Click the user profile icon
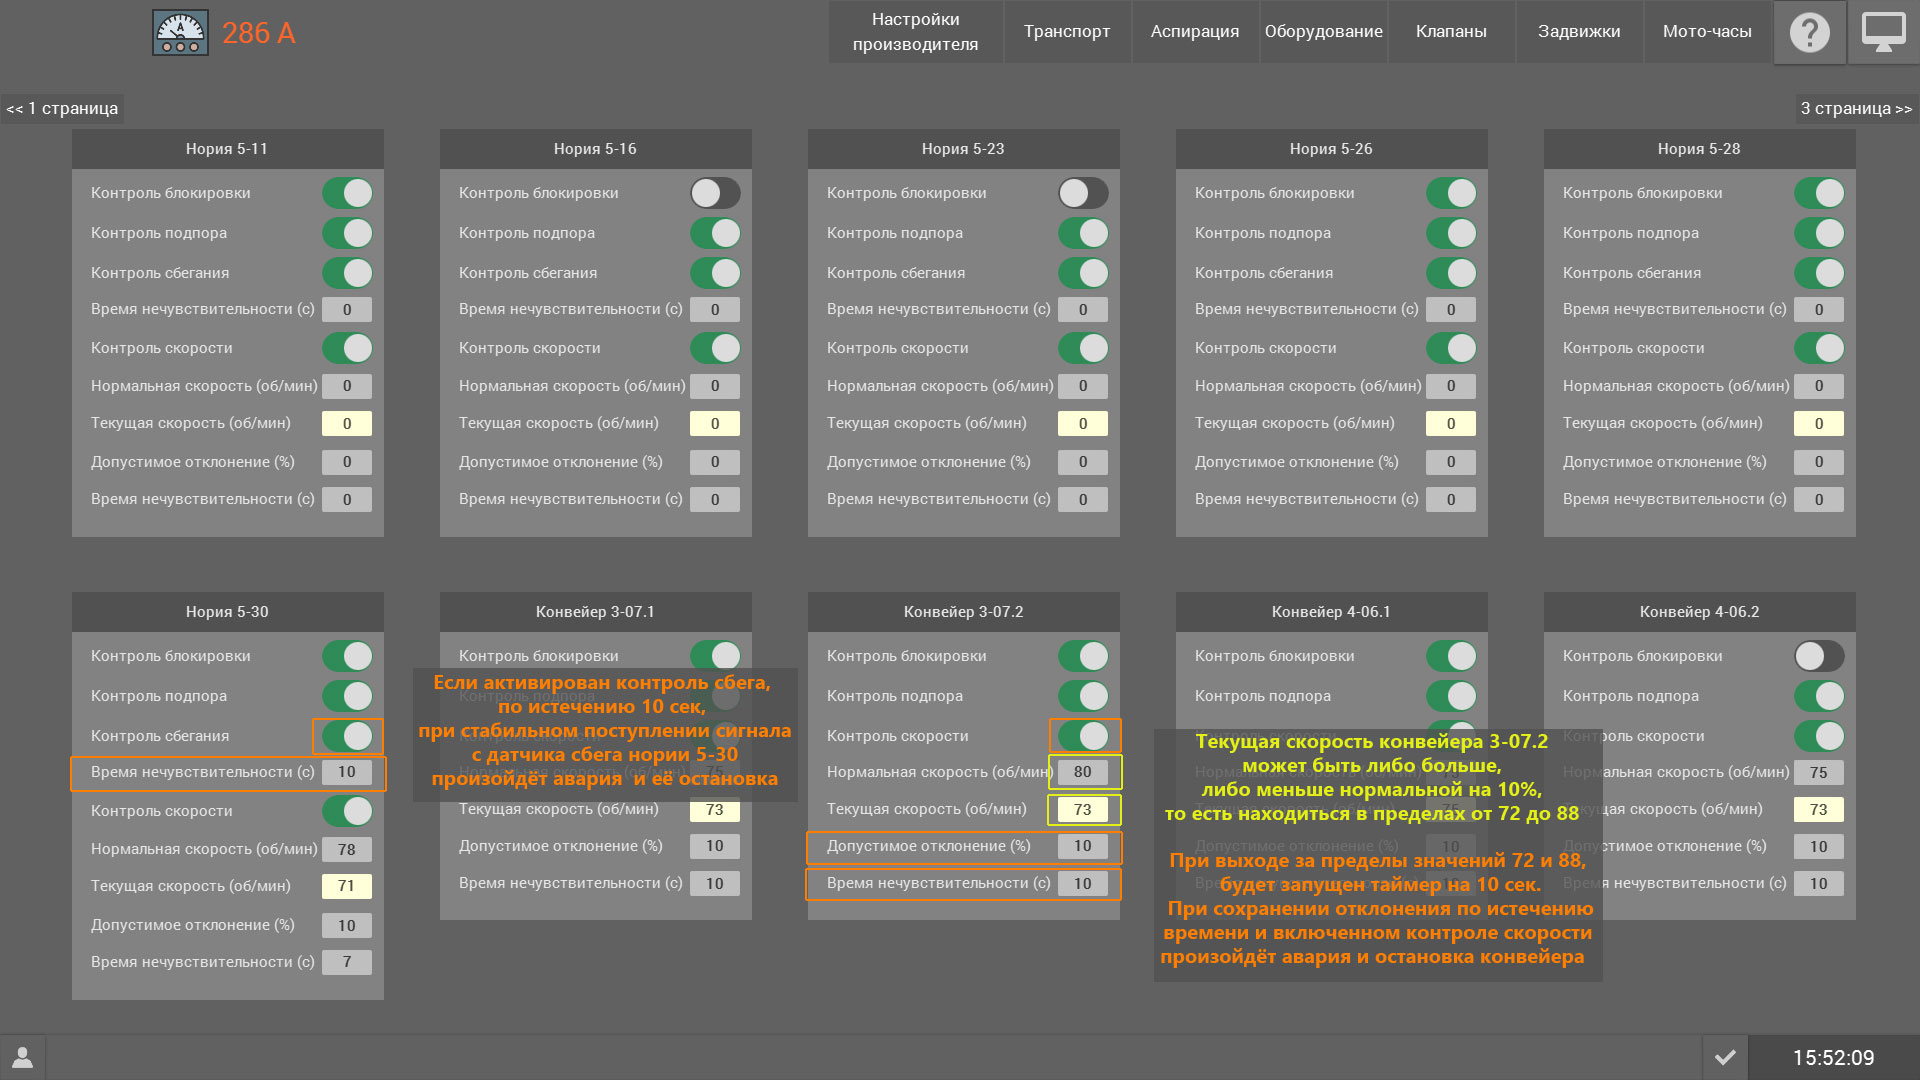Screen dimensions: 1920x1080 click(22, 1057)
